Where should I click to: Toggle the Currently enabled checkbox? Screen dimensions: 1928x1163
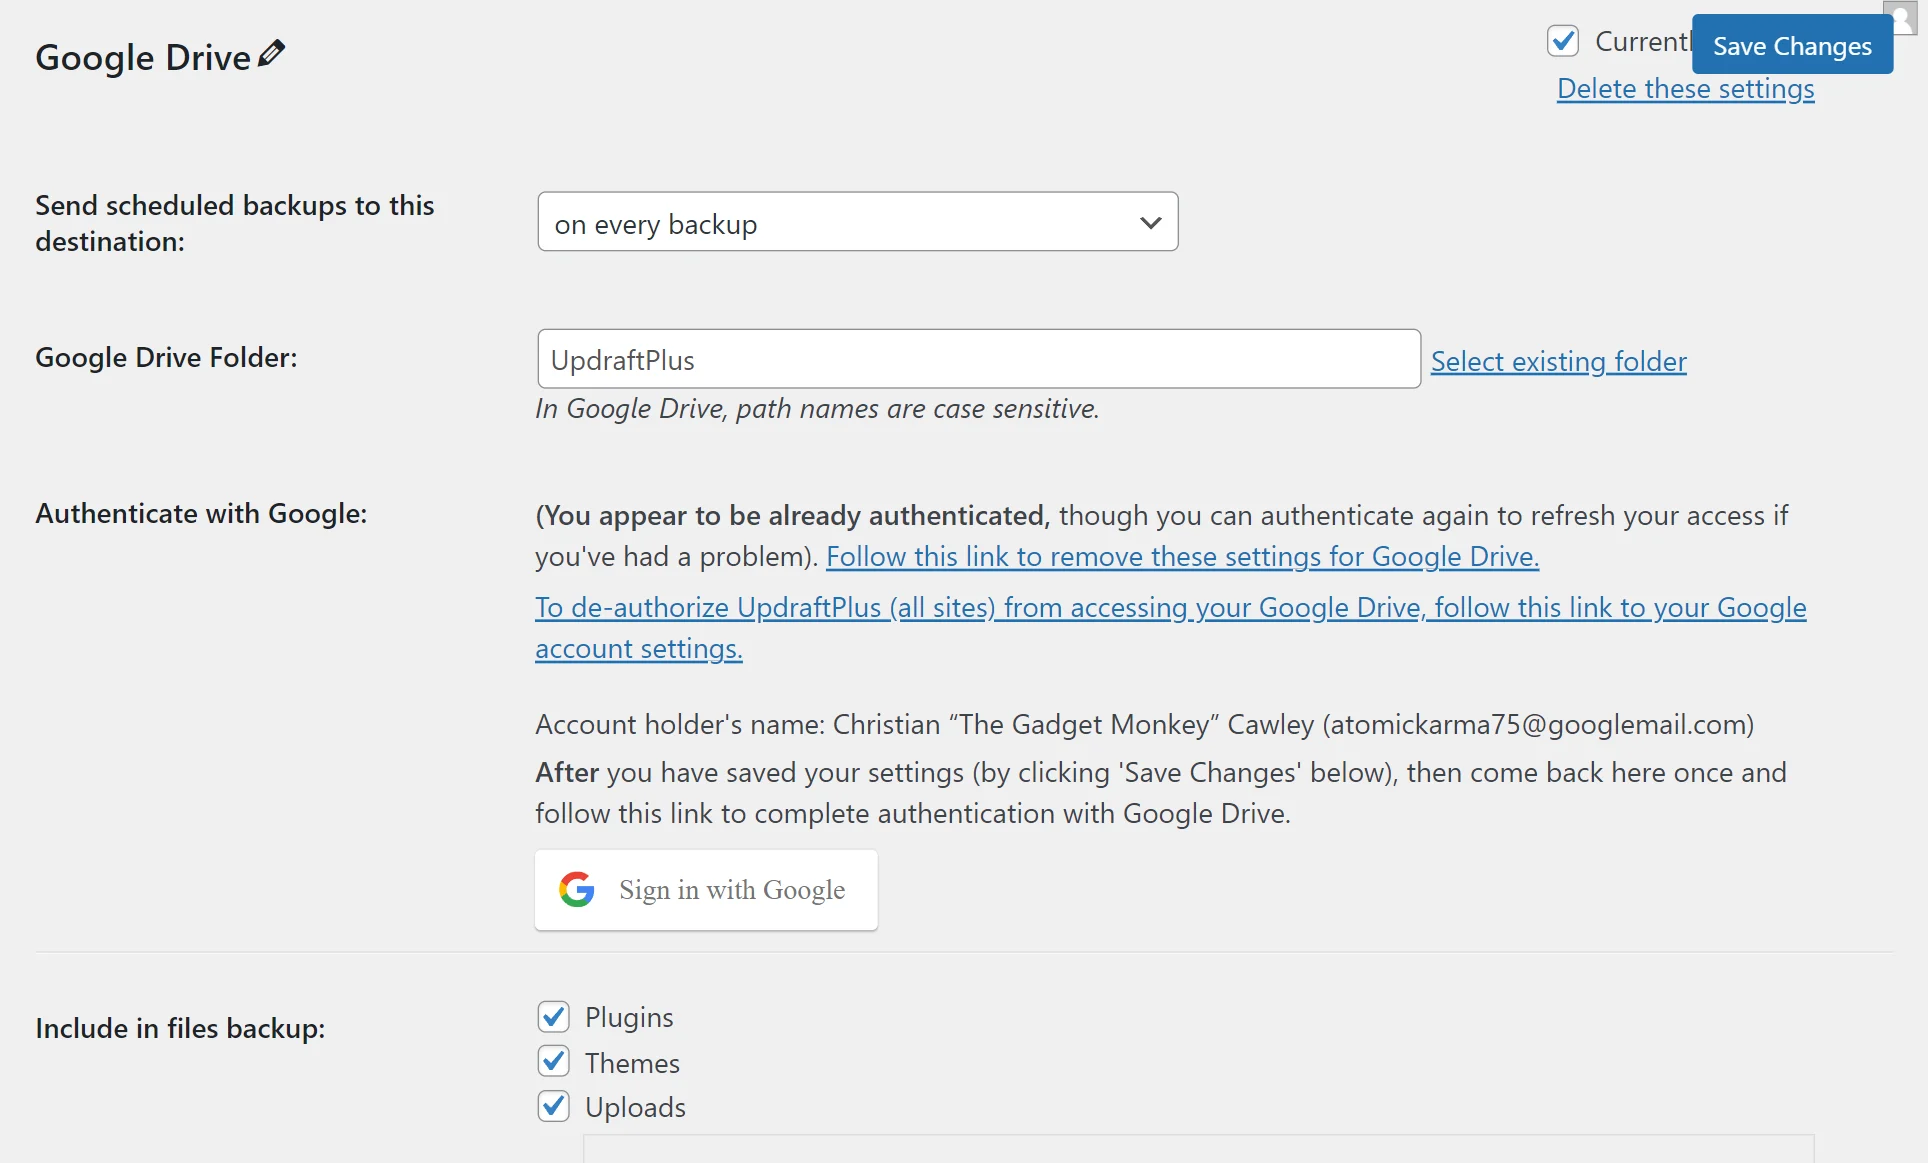(x=1563, y=41)
